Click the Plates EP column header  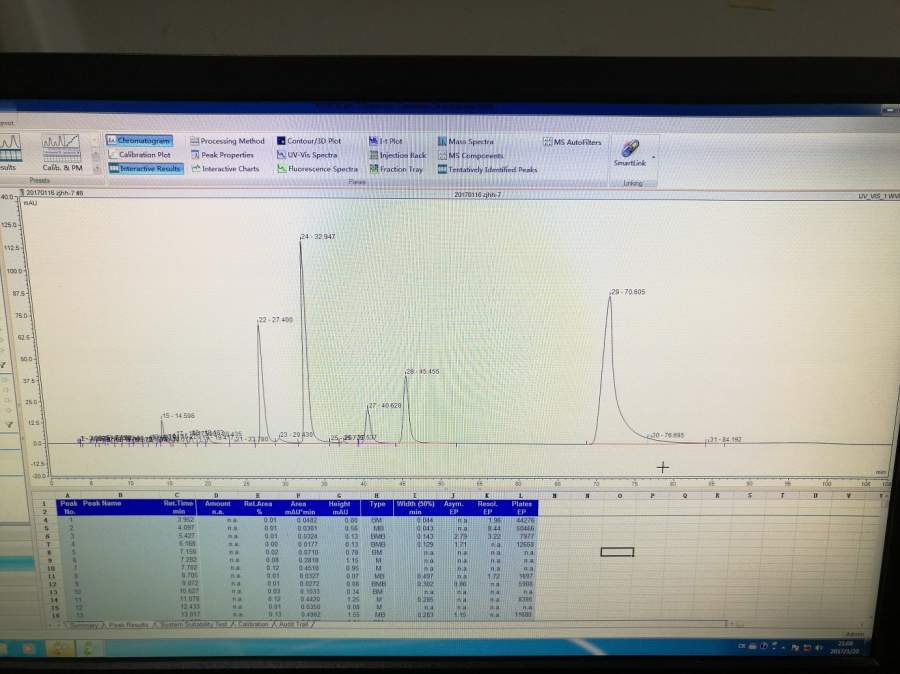click(x=521, y=508)
